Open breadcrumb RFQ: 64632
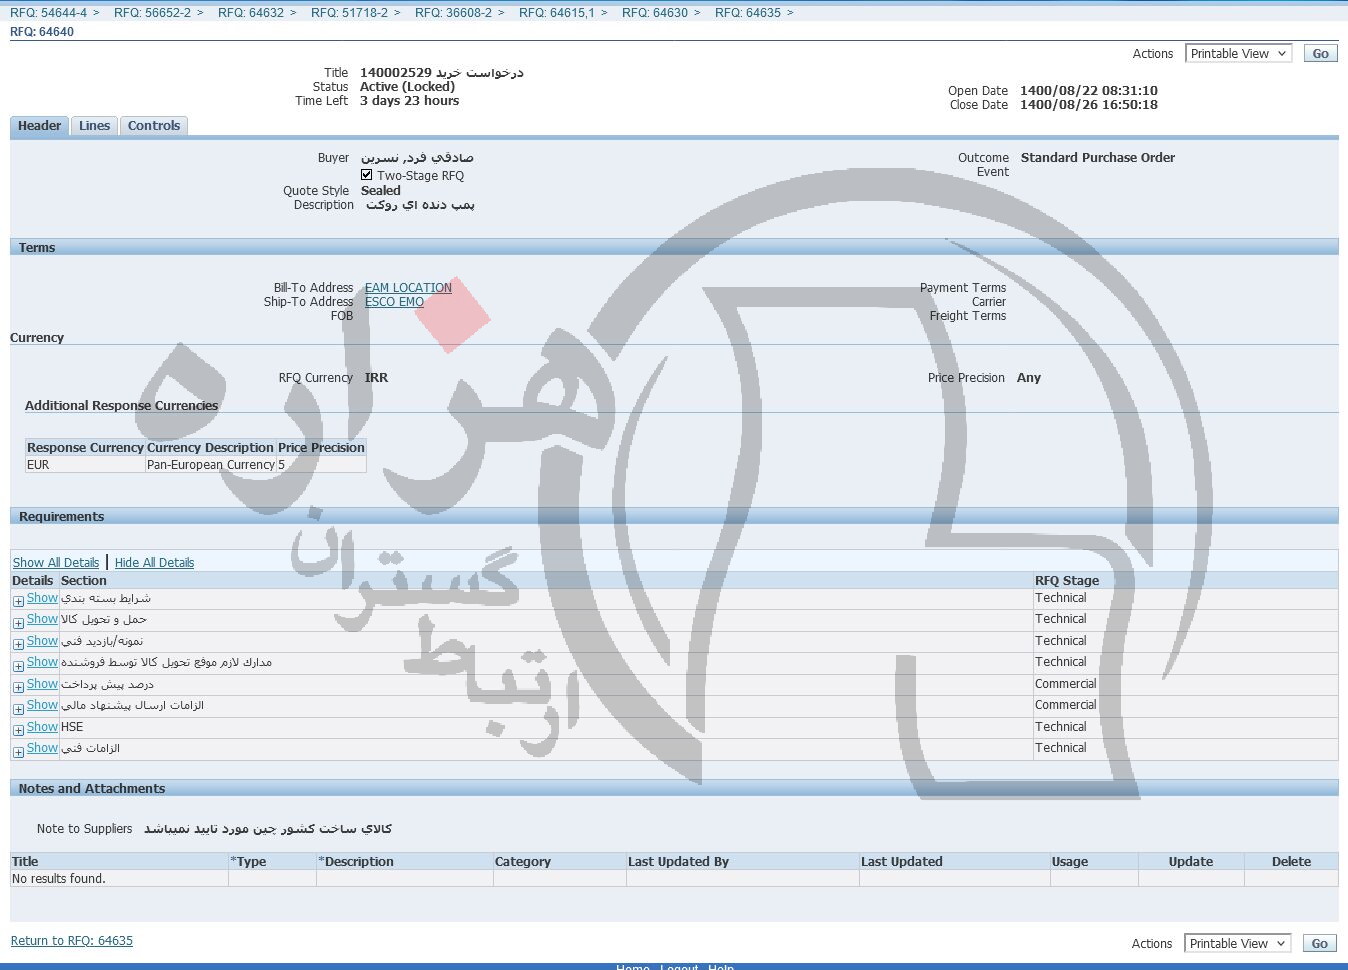This screenshot has width=1348, height=970. (251, 13)
